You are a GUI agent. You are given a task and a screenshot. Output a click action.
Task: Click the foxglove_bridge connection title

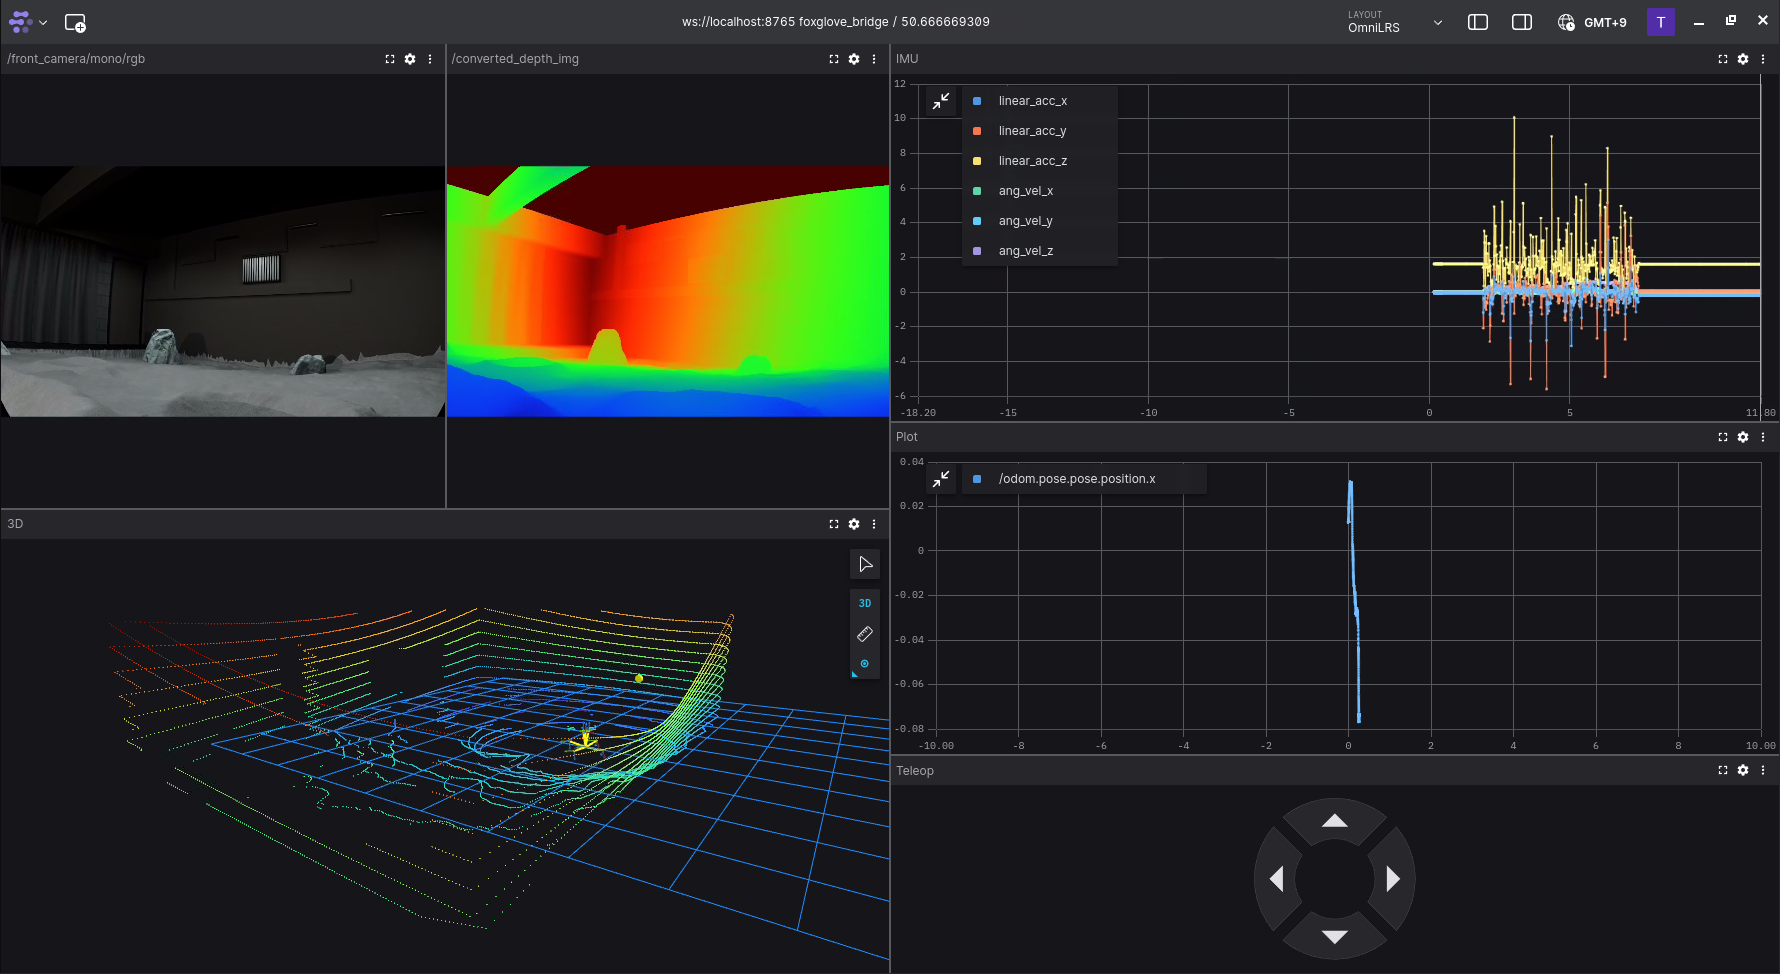(x=836, y=22)
